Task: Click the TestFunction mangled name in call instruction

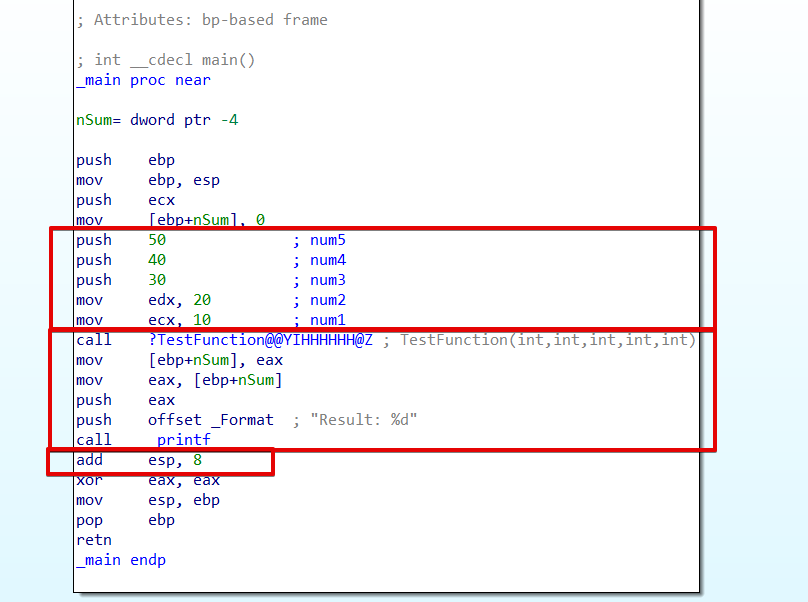Action: pyautogui.click(x=260, y=340)
